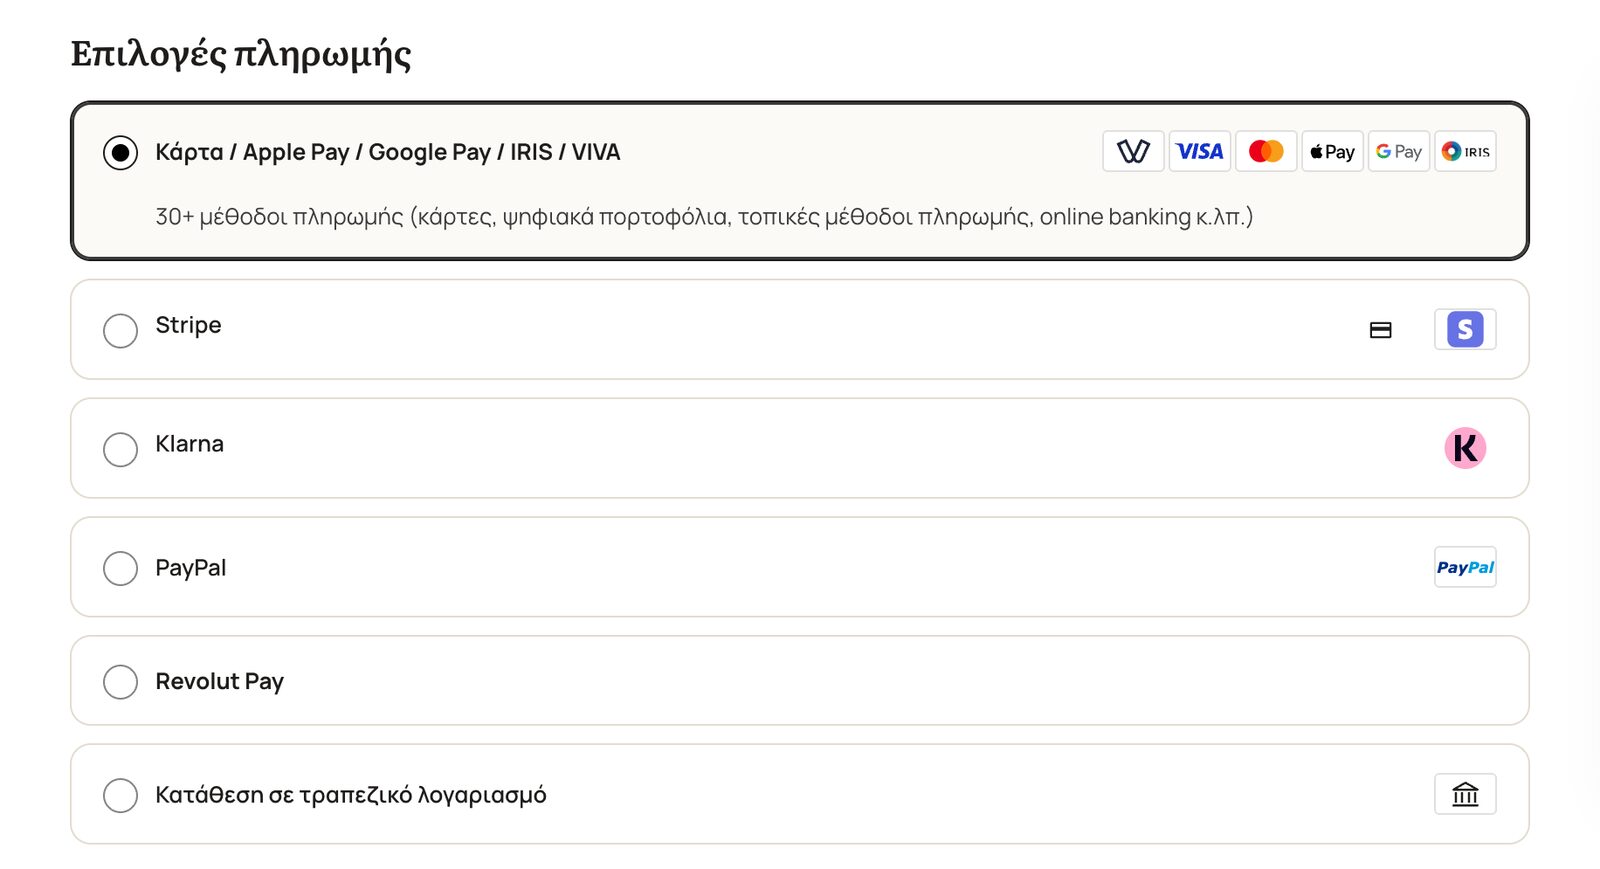1600x869 pixels.
Task: Choose the Klarna radio button
Action: click(120, 450)
